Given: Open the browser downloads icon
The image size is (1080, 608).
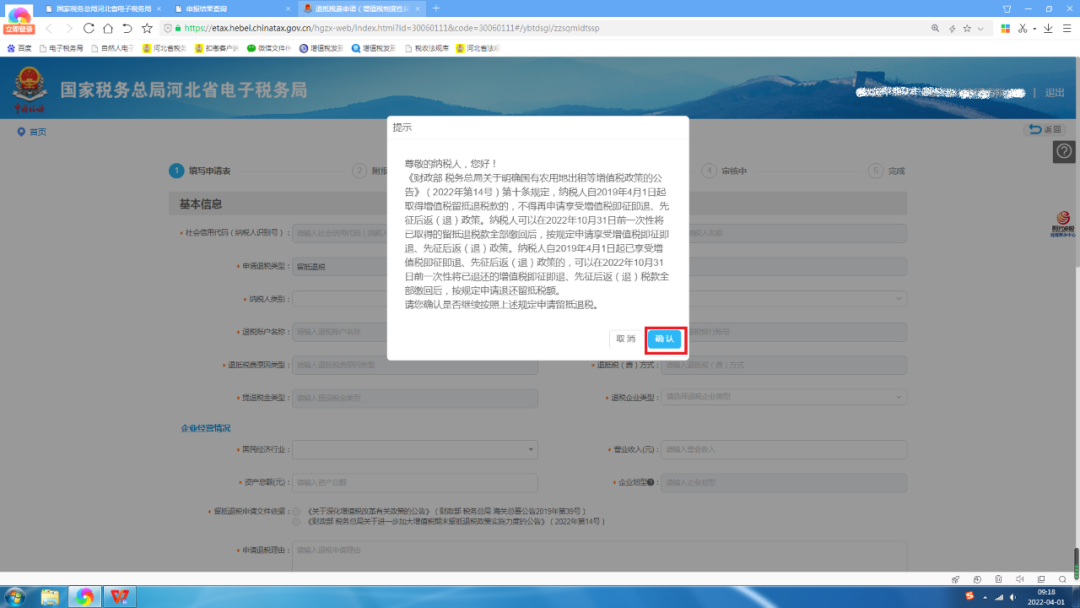Looking at the screenshot, I should pos(1048,28).
